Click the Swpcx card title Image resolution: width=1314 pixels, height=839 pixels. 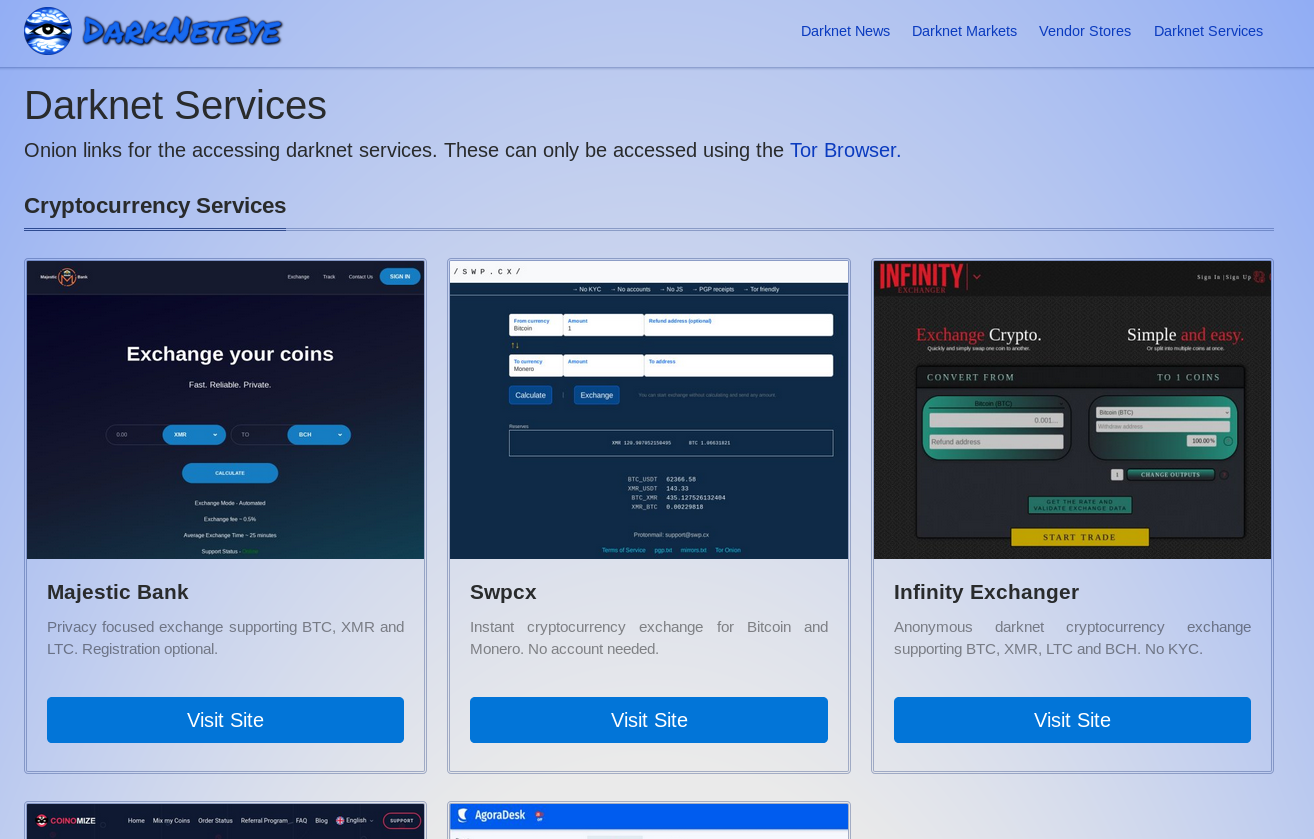(x=503, y=592)
